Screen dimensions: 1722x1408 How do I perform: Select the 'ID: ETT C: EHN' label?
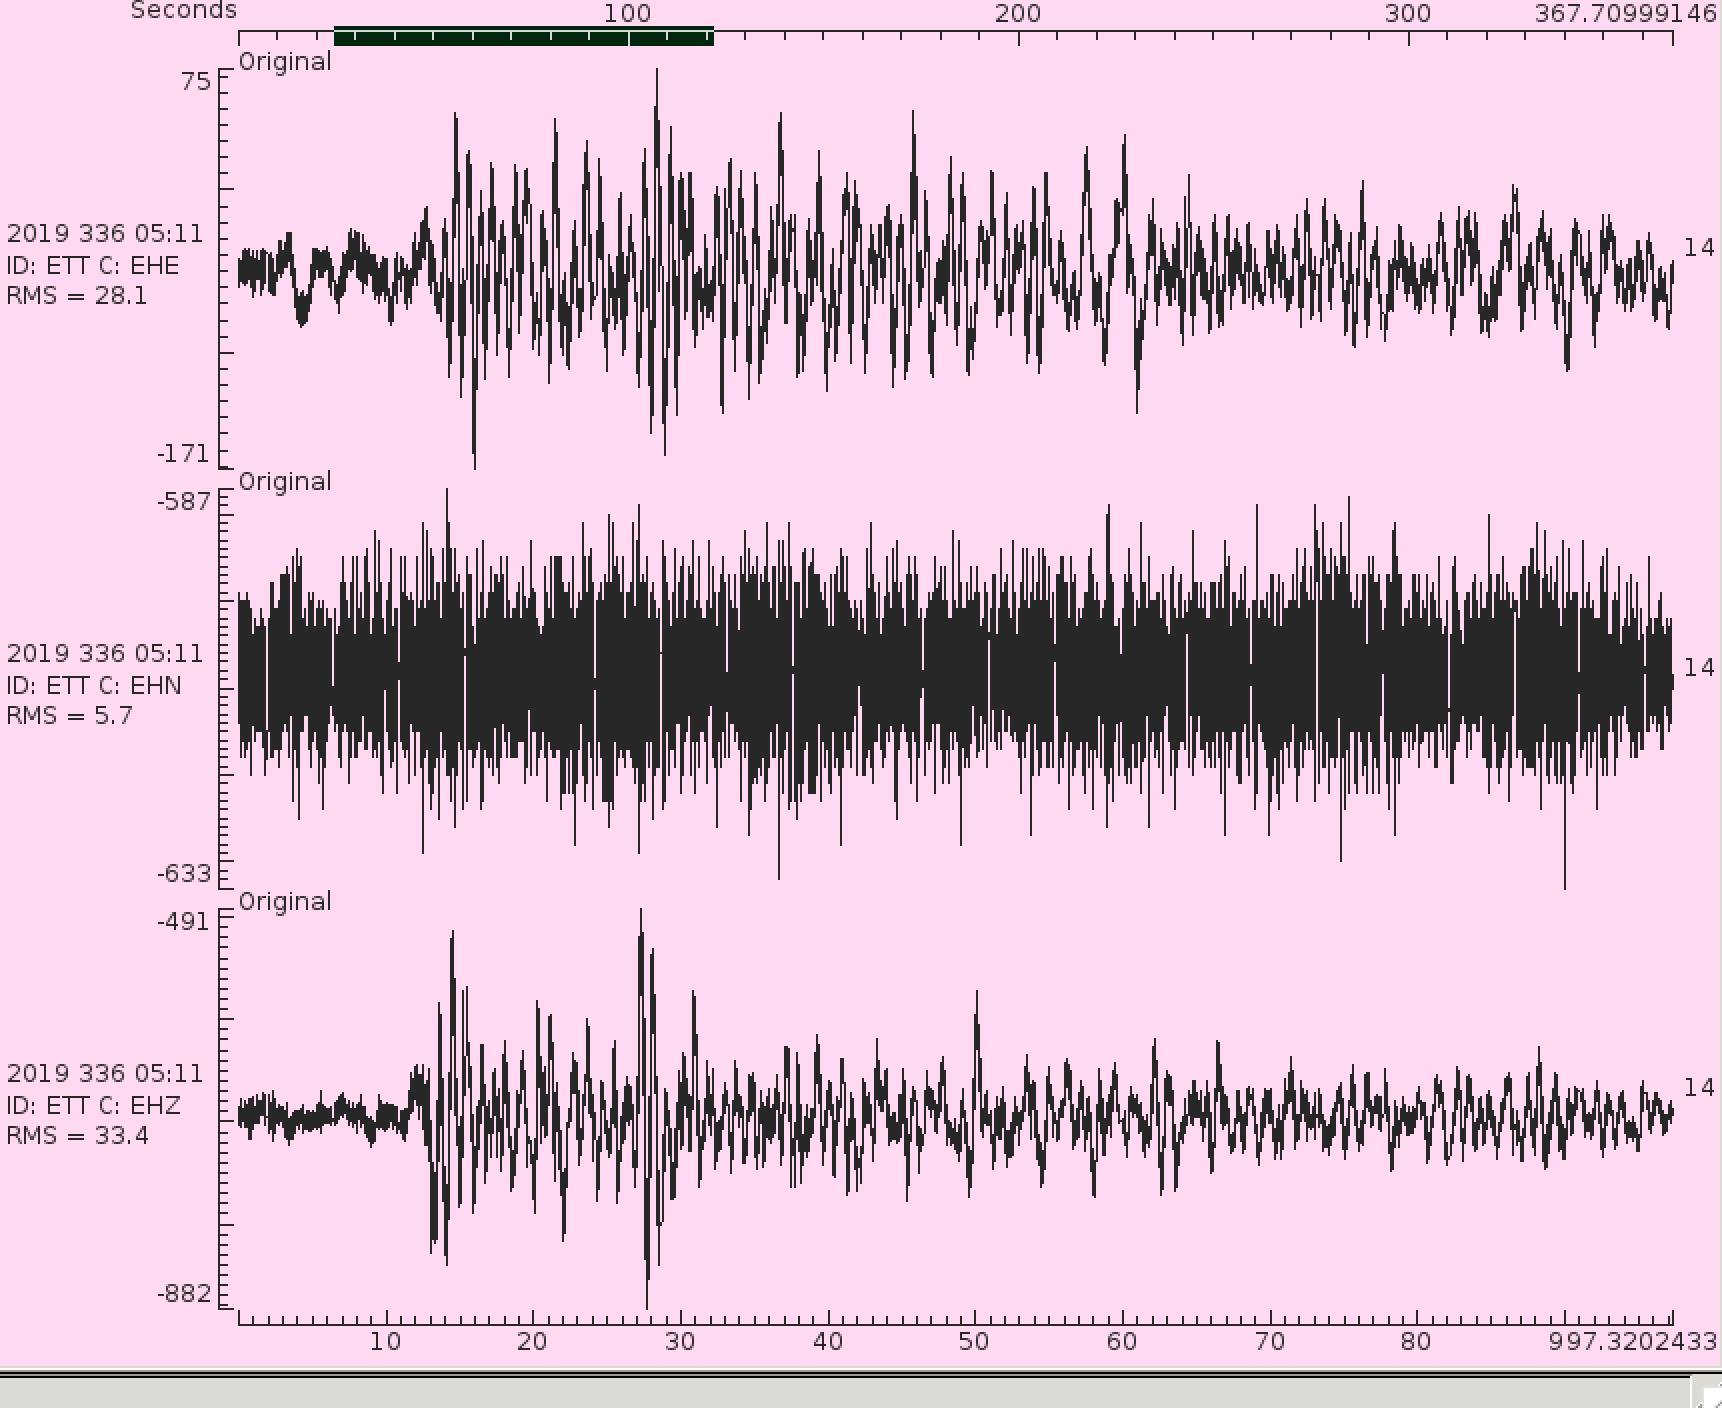[x=94, y=686]
